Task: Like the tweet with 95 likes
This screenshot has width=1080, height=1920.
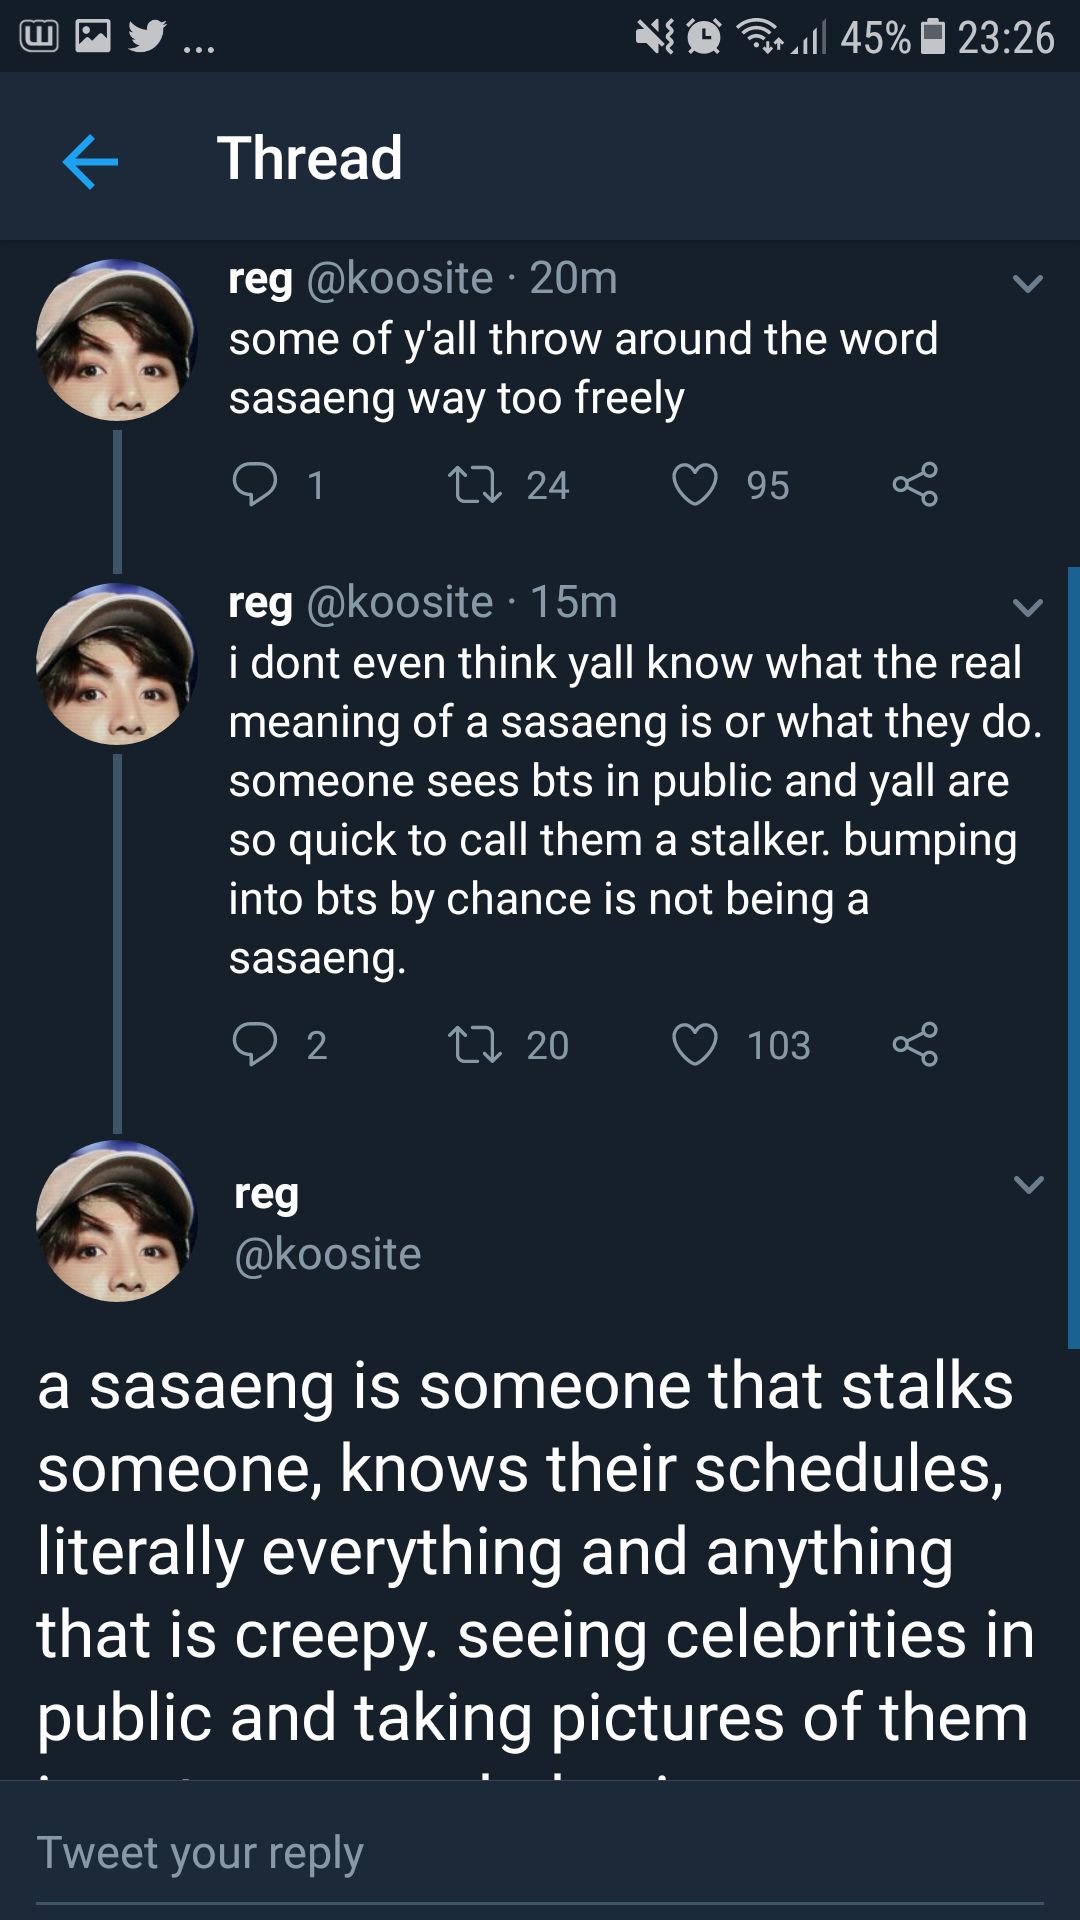Action: coord(694,485)
